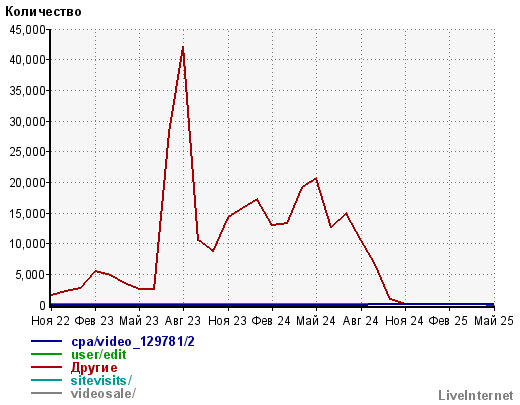Click the 45,000 y-axis label
Viewport: 520px width, 405px height.
pos(27,30)
